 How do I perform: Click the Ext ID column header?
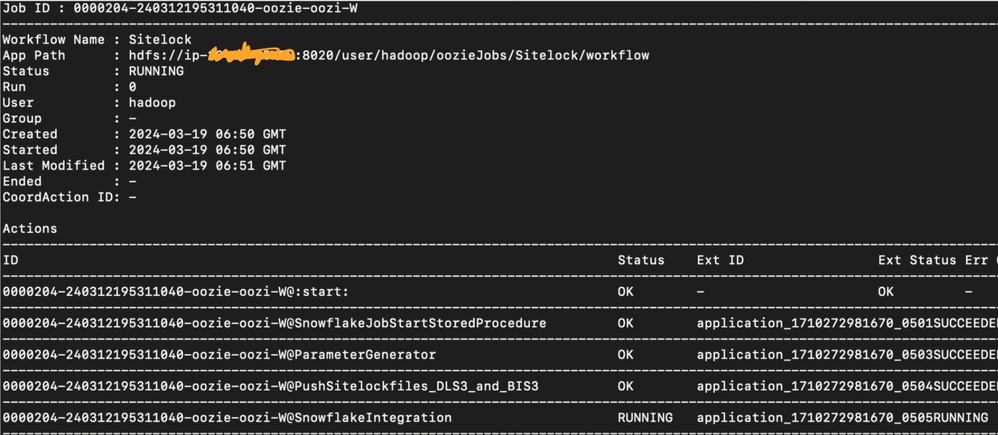pos(720,260)
